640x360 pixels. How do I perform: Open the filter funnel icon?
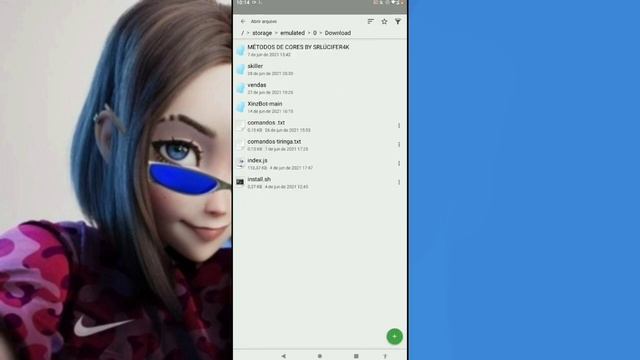coord(398,21)
